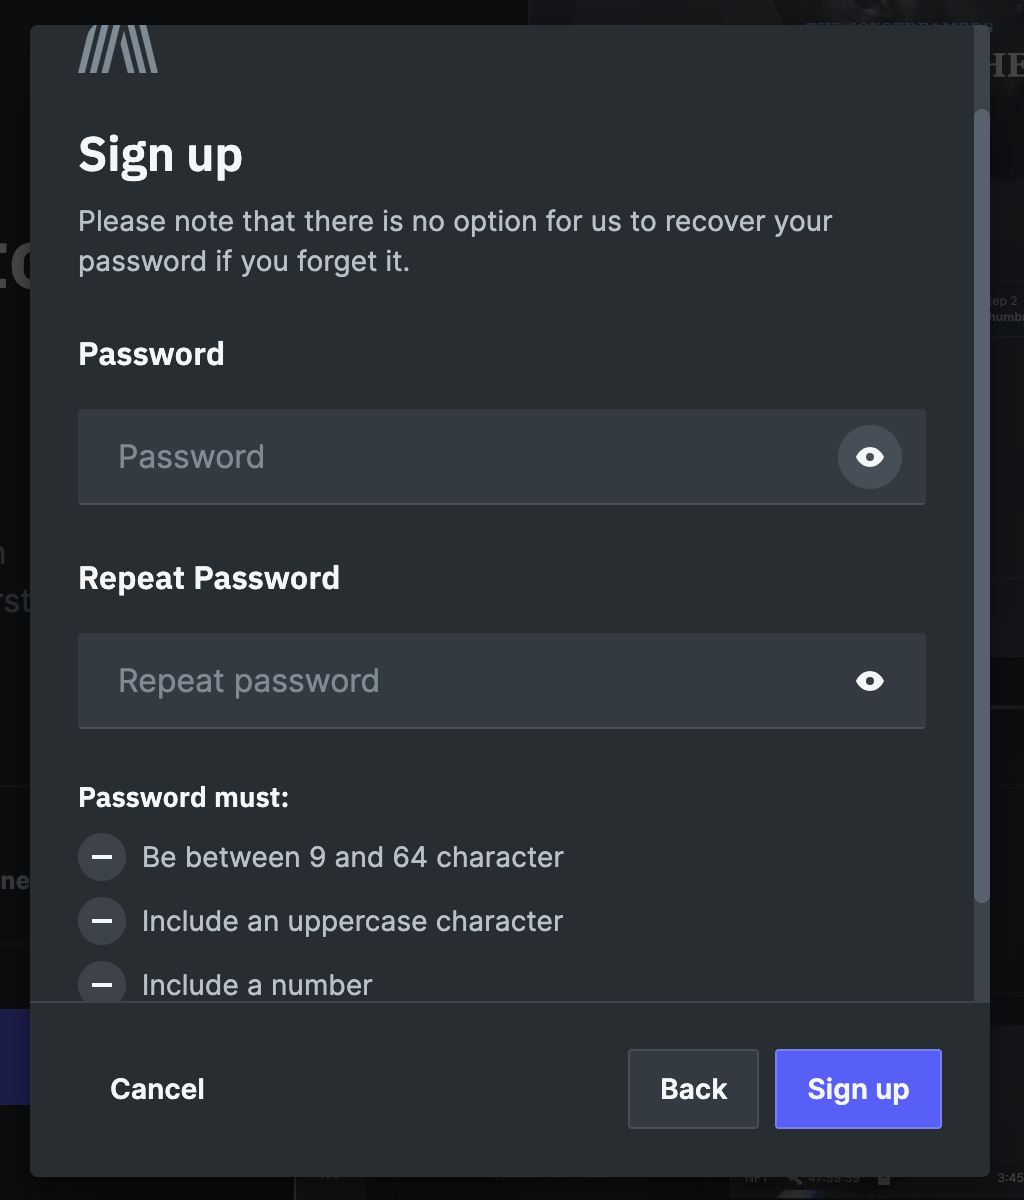This screenshot has width=1024, height=1200.
Task: Click the NFT label behind the dialog
Action: tap(757, 1179)
